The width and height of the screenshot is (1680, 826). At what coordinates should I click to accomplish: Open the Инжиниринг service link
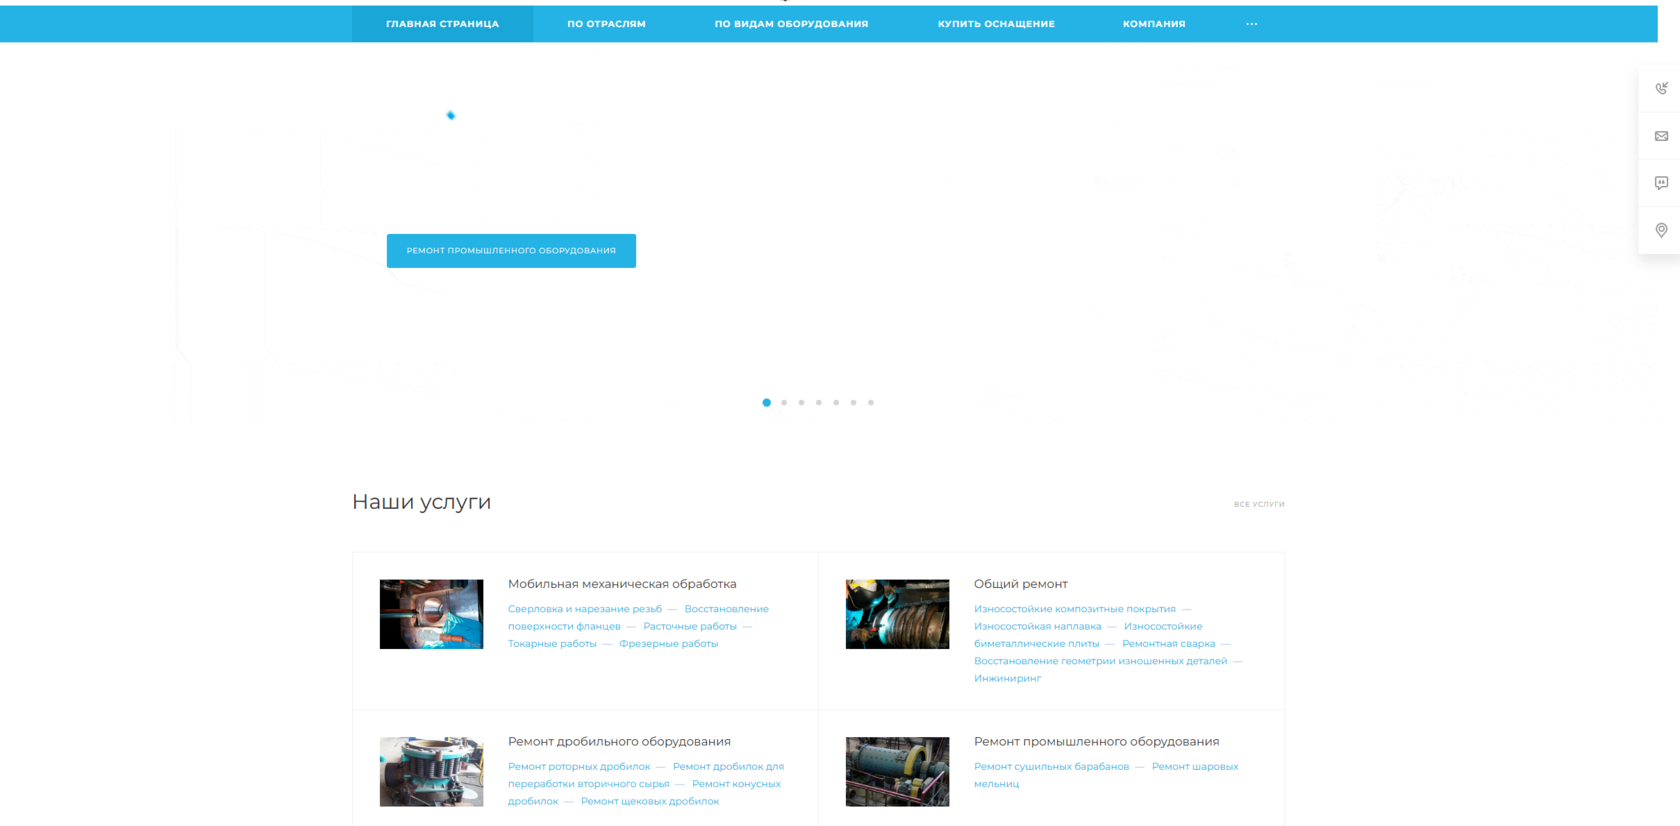click(x=1007, y=678)
